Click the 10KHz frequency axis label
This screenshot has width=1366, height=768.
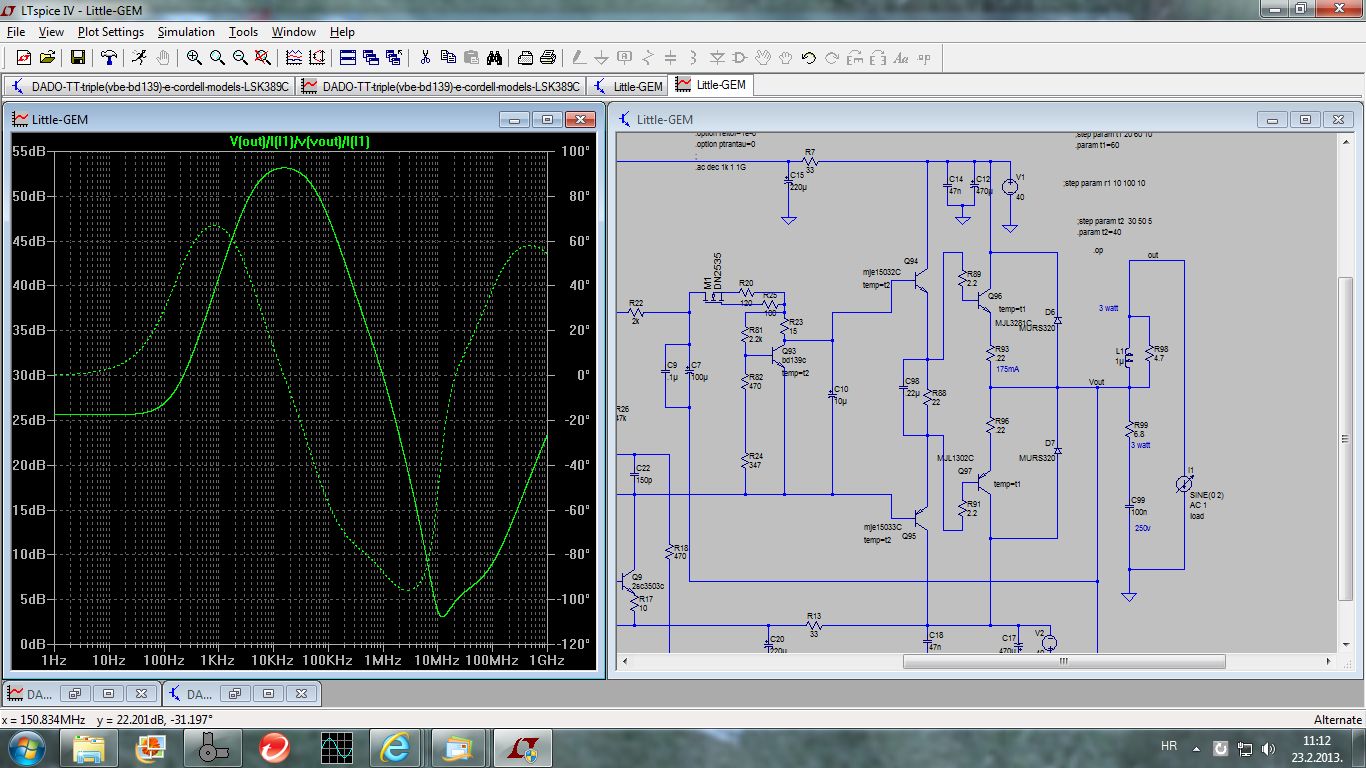point(273,660)
